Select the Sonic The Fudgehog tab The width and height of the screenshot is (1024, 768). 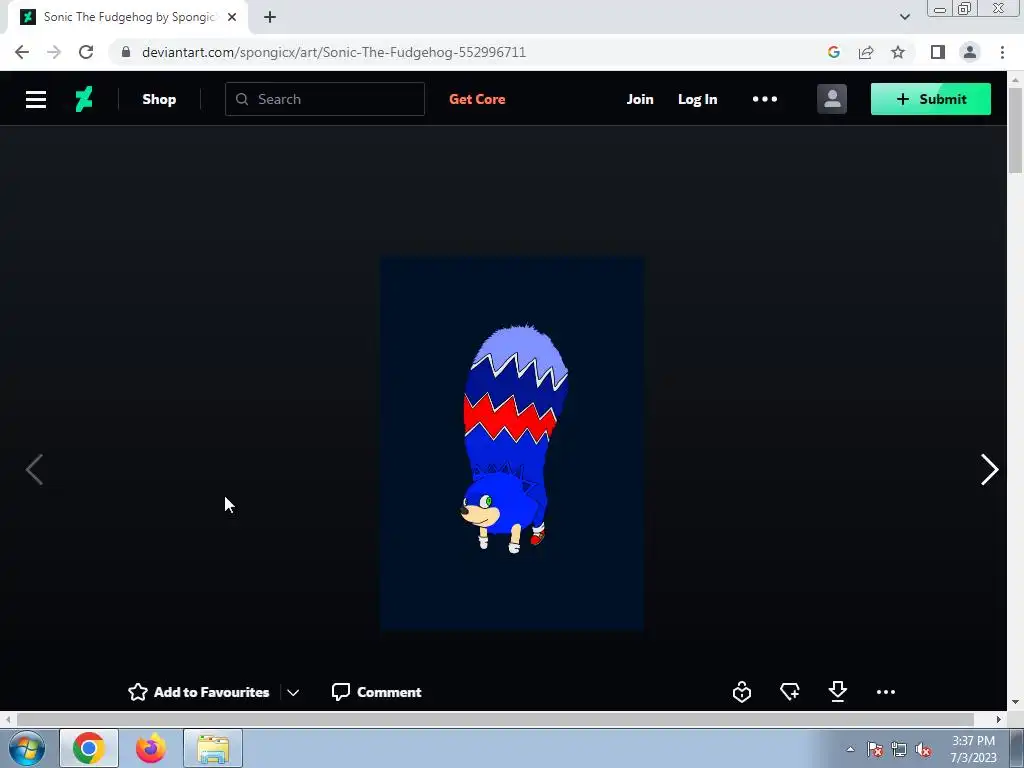pos(127,17)
